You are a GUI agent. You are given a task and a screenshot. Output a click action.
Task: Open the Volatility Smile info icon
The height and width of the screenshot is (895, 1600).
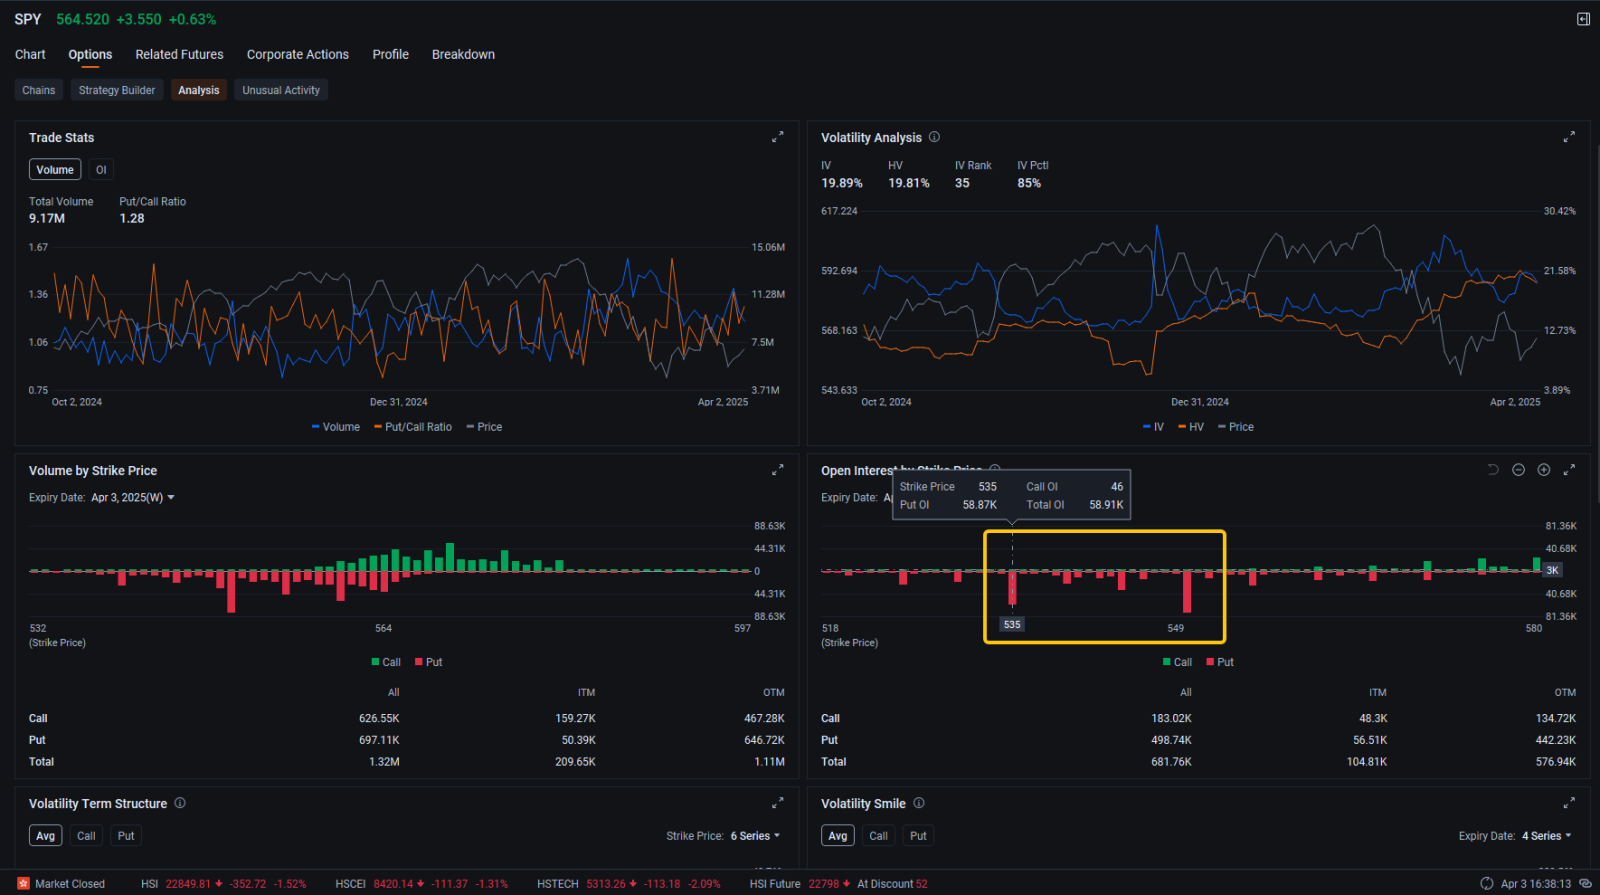[x=919, y=803]
